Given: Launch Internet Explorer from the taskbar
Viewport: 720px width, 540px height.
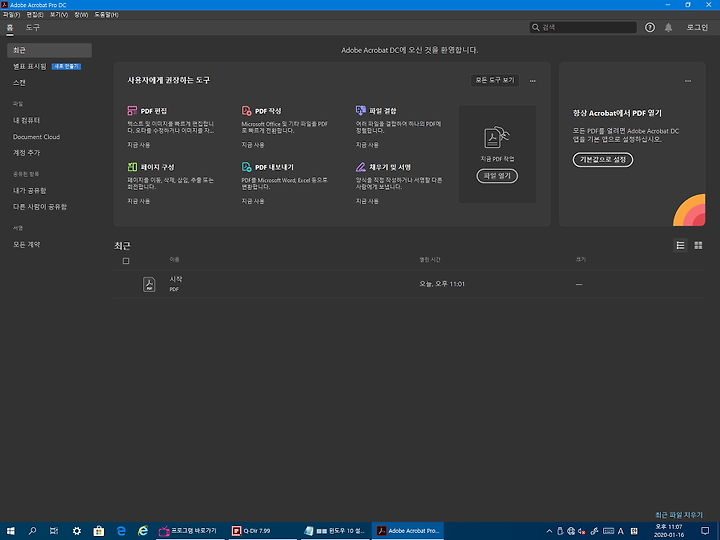Looking at the screenshot, I should point(143,531).
